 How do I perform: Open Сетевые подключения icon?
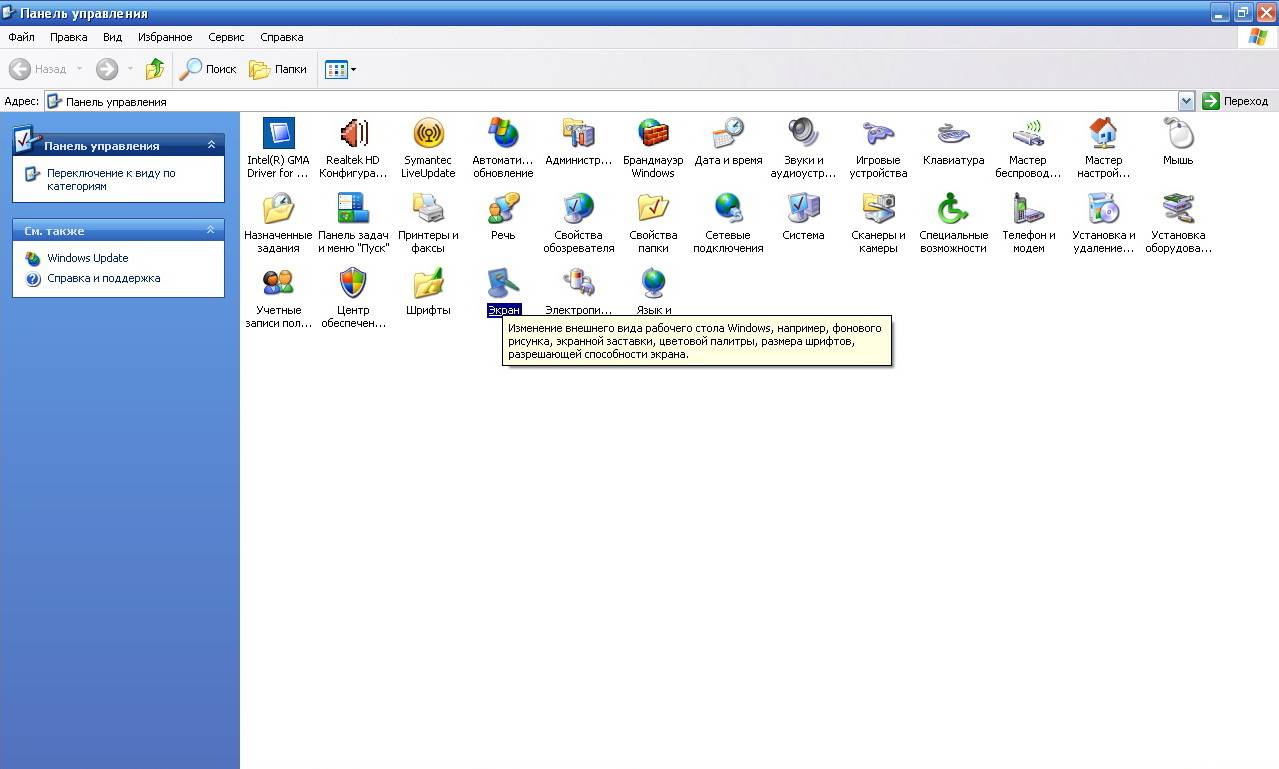728,208
